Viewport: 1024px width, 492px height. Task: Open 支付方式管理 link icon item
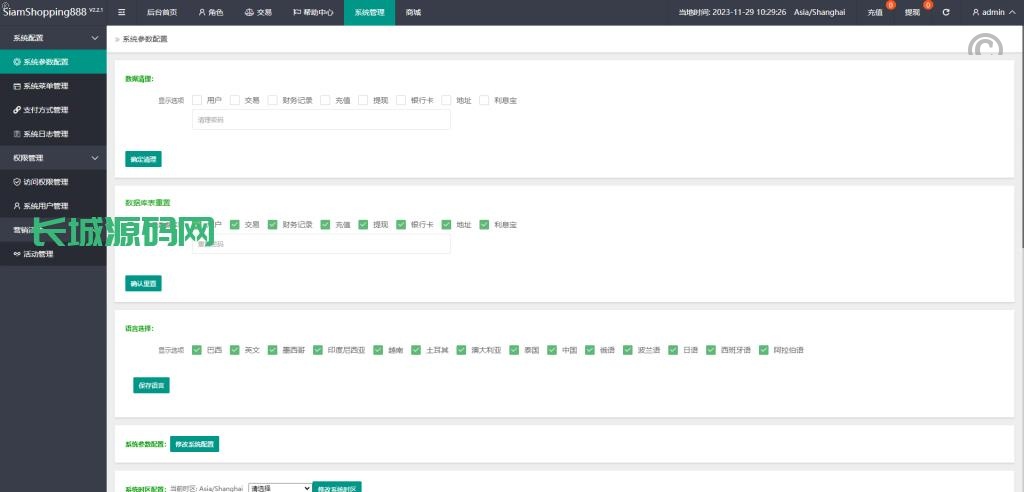(x=45, y=110)
